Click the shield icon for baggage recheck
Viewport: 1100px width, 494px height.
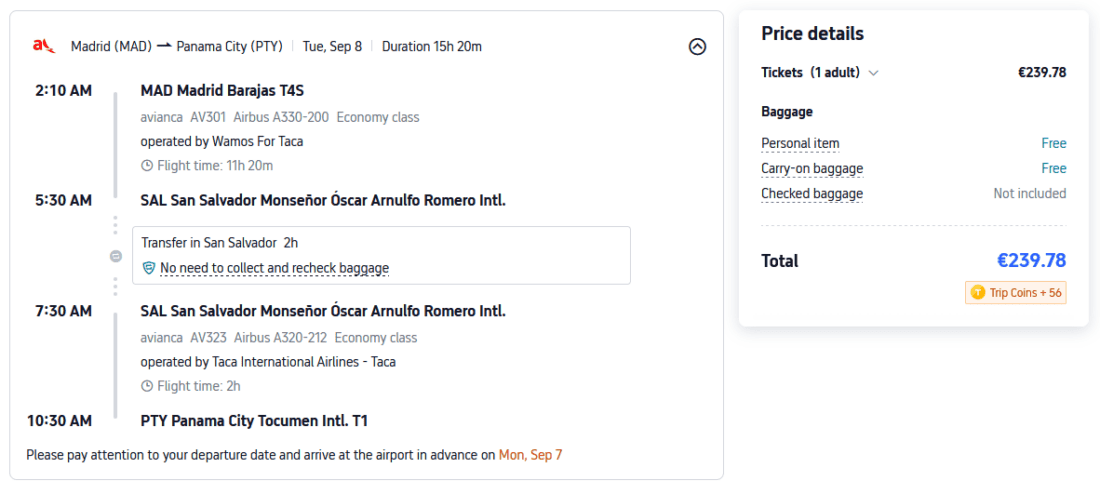pos(149,268)
